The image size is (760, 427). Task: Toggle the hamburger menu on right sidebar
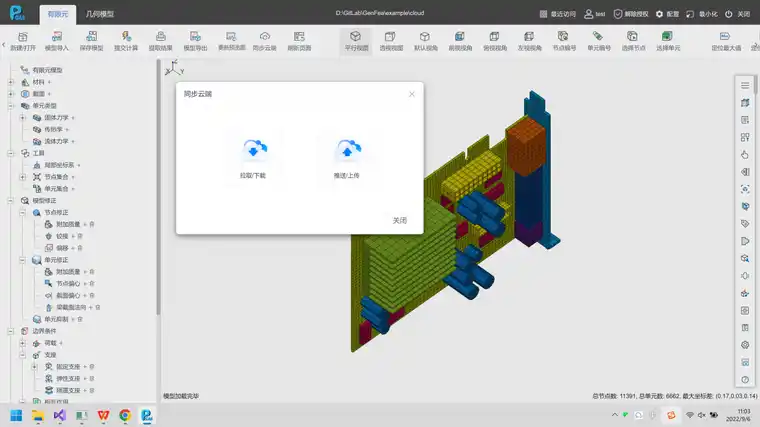745,84
